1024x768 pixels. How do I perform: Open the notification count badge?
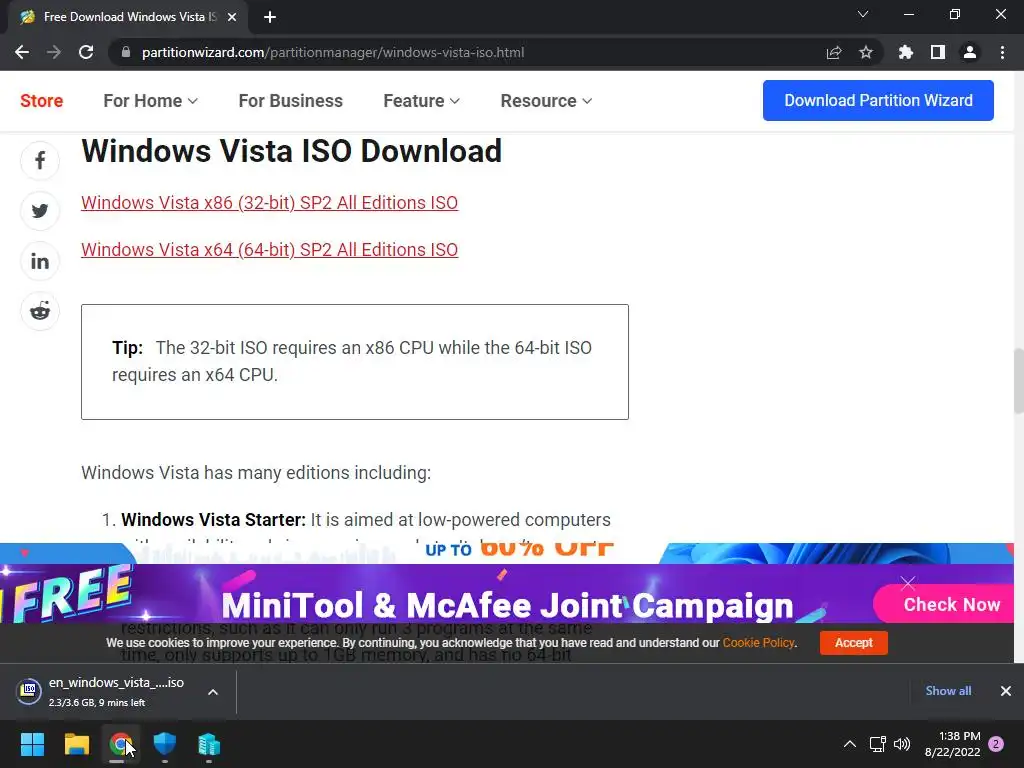(x=996, y=744)
